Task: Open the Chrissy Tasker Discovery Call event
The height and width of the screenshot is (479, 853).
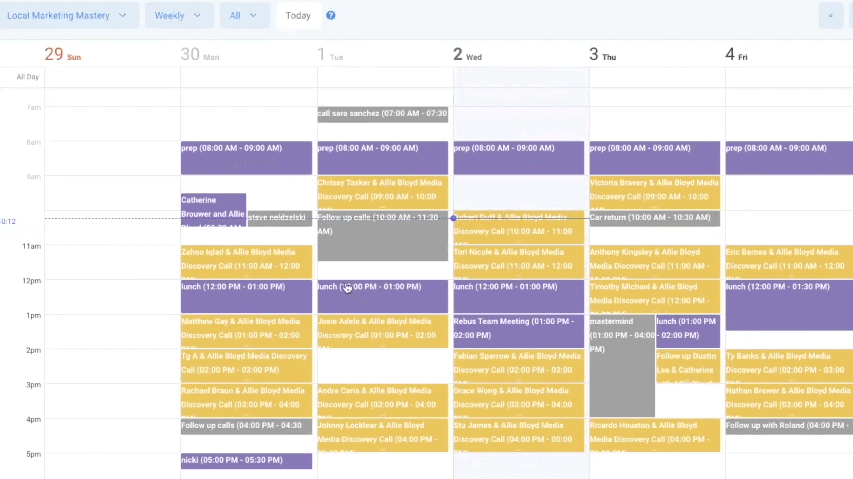Action: coord(382,192)
